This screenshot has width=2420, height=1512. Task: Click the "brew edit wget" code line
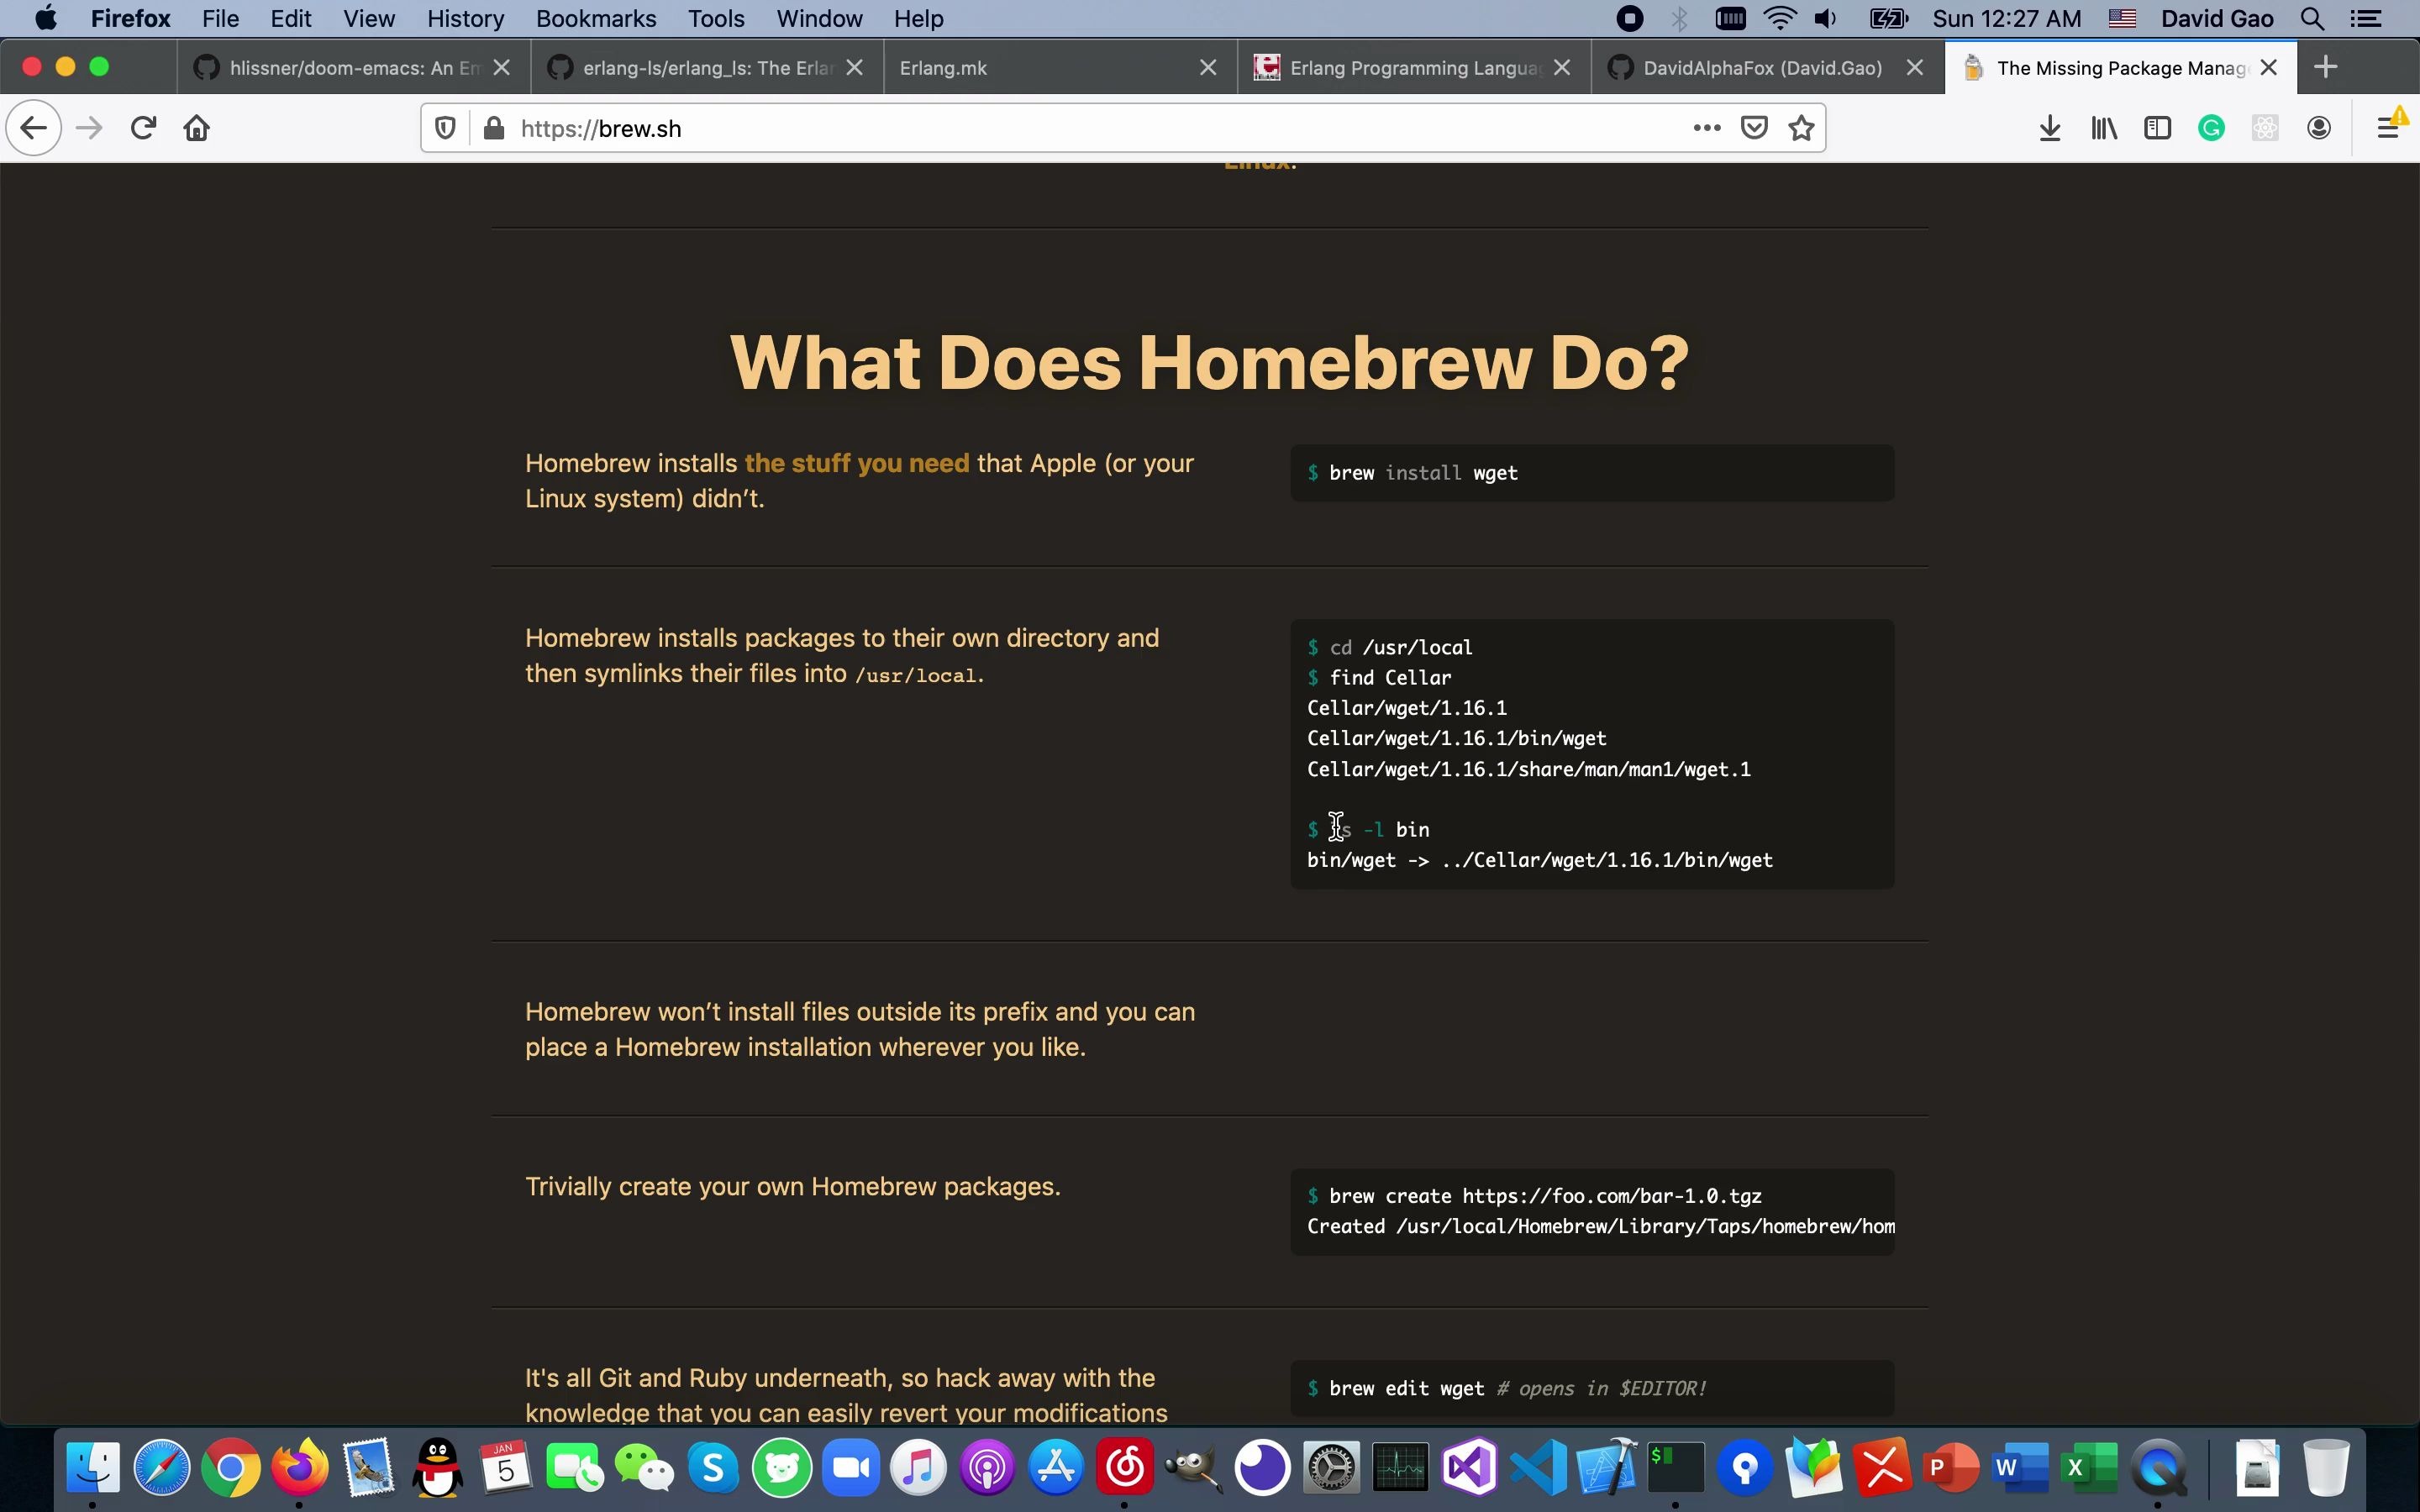point(1506,1389)
